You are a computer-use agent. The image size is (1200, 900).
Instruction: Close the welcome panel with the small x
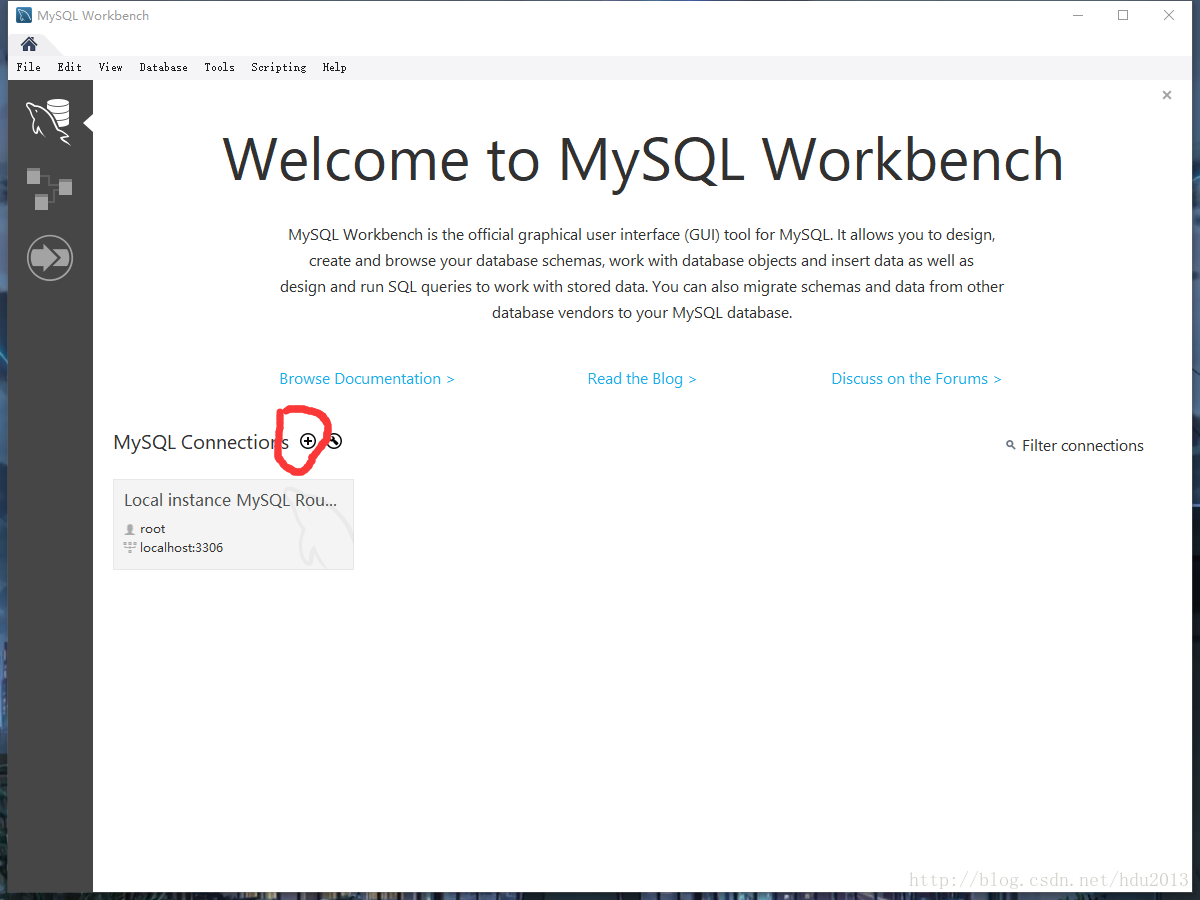[1166, 95]
